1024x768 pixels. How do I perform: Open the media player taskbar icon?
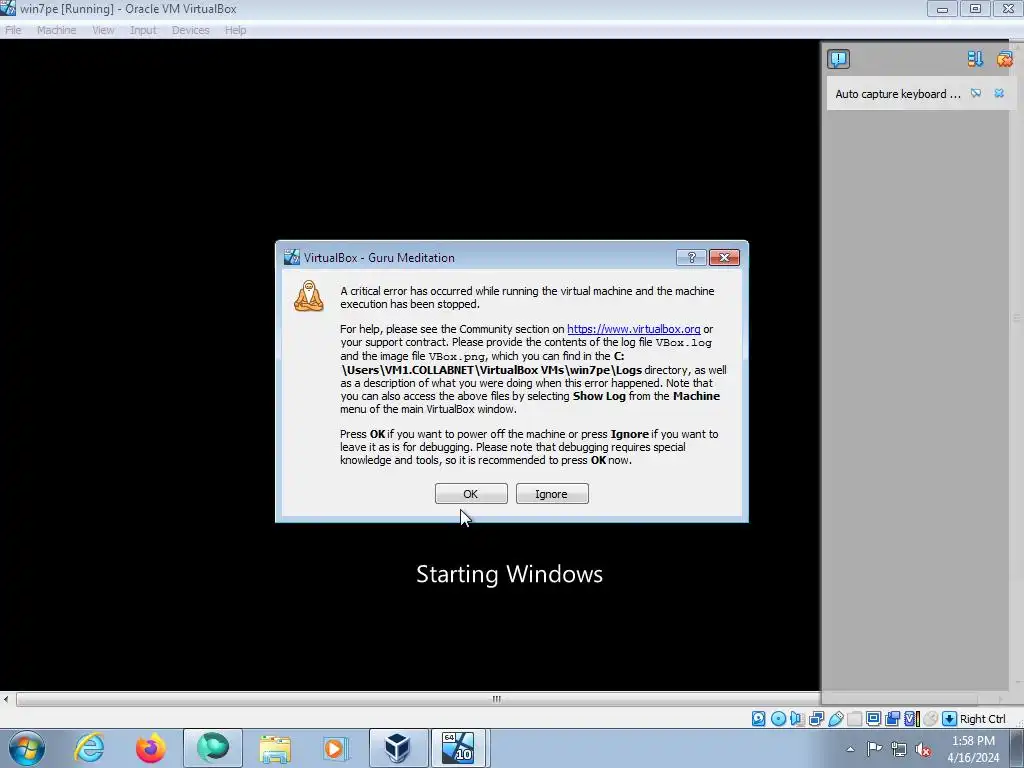coord(336,748)
